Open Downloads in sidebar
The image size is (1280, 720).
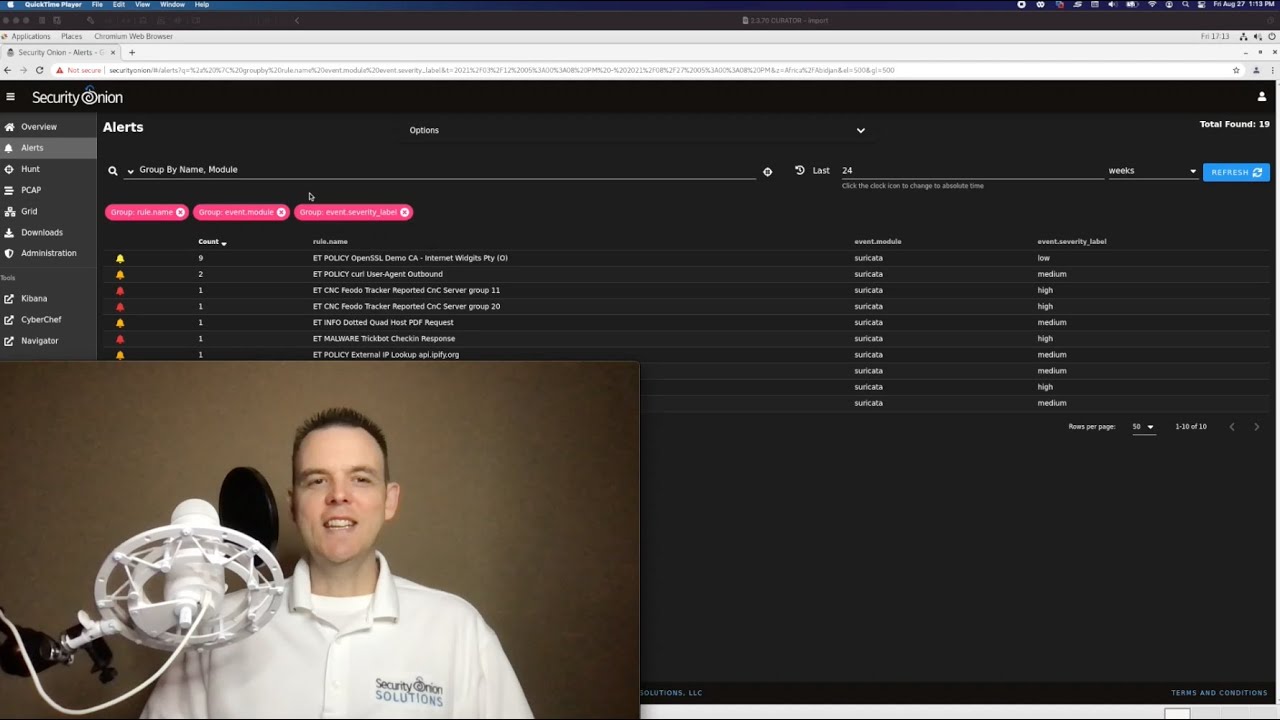(42, 232)
